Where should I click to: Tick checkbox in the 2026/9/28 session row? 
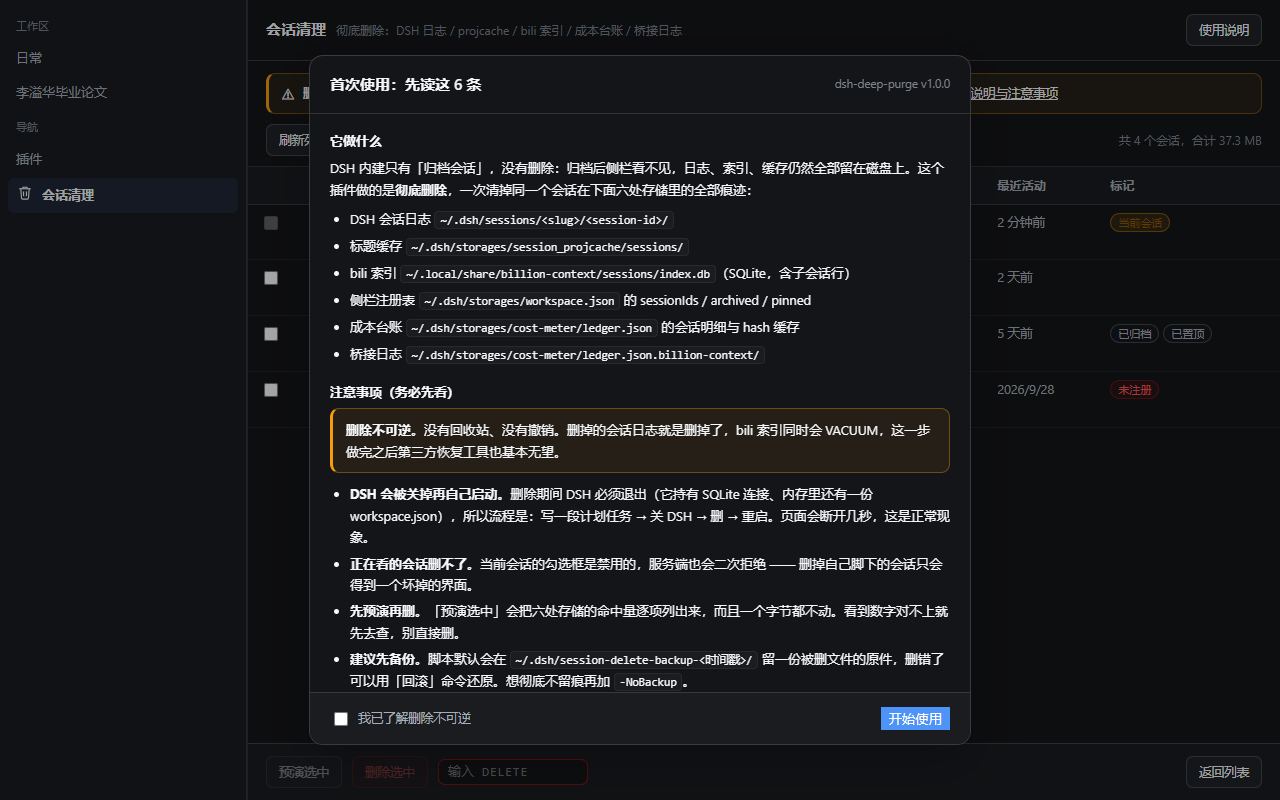[271, 390]
